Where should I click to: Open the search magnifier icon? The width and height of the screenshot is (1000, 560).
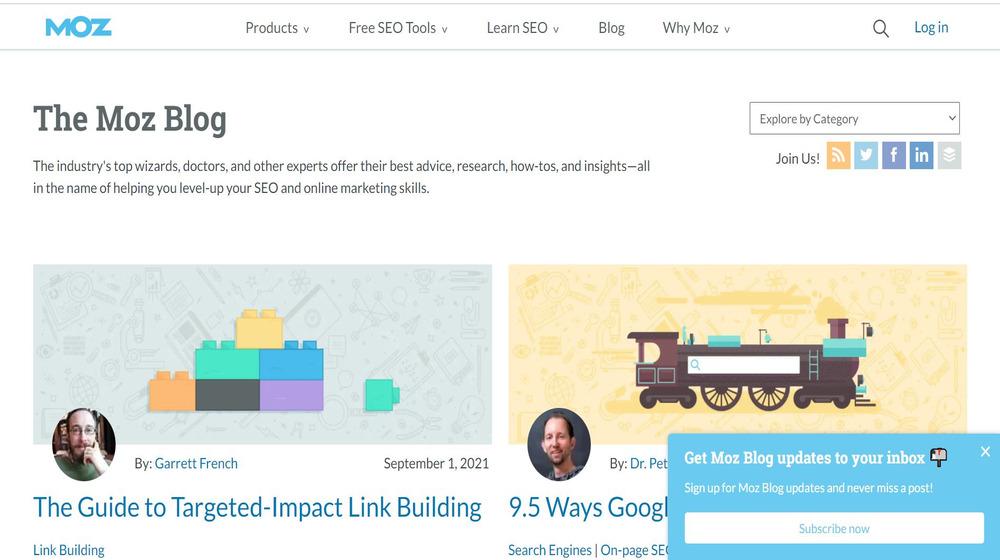tap(880, 29)
